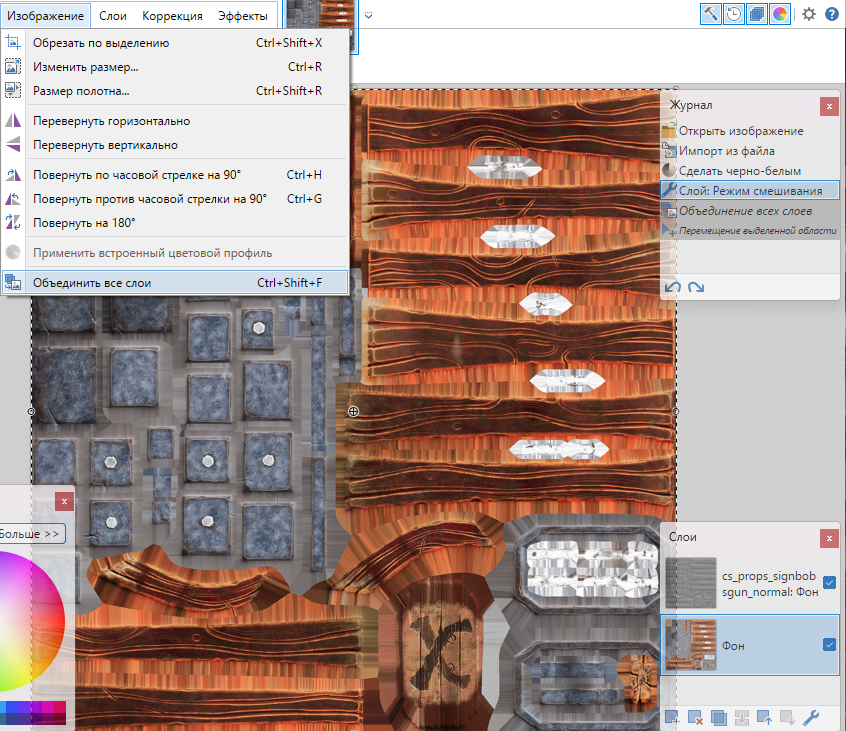Close the Журнал panel

tap(829, 105)
